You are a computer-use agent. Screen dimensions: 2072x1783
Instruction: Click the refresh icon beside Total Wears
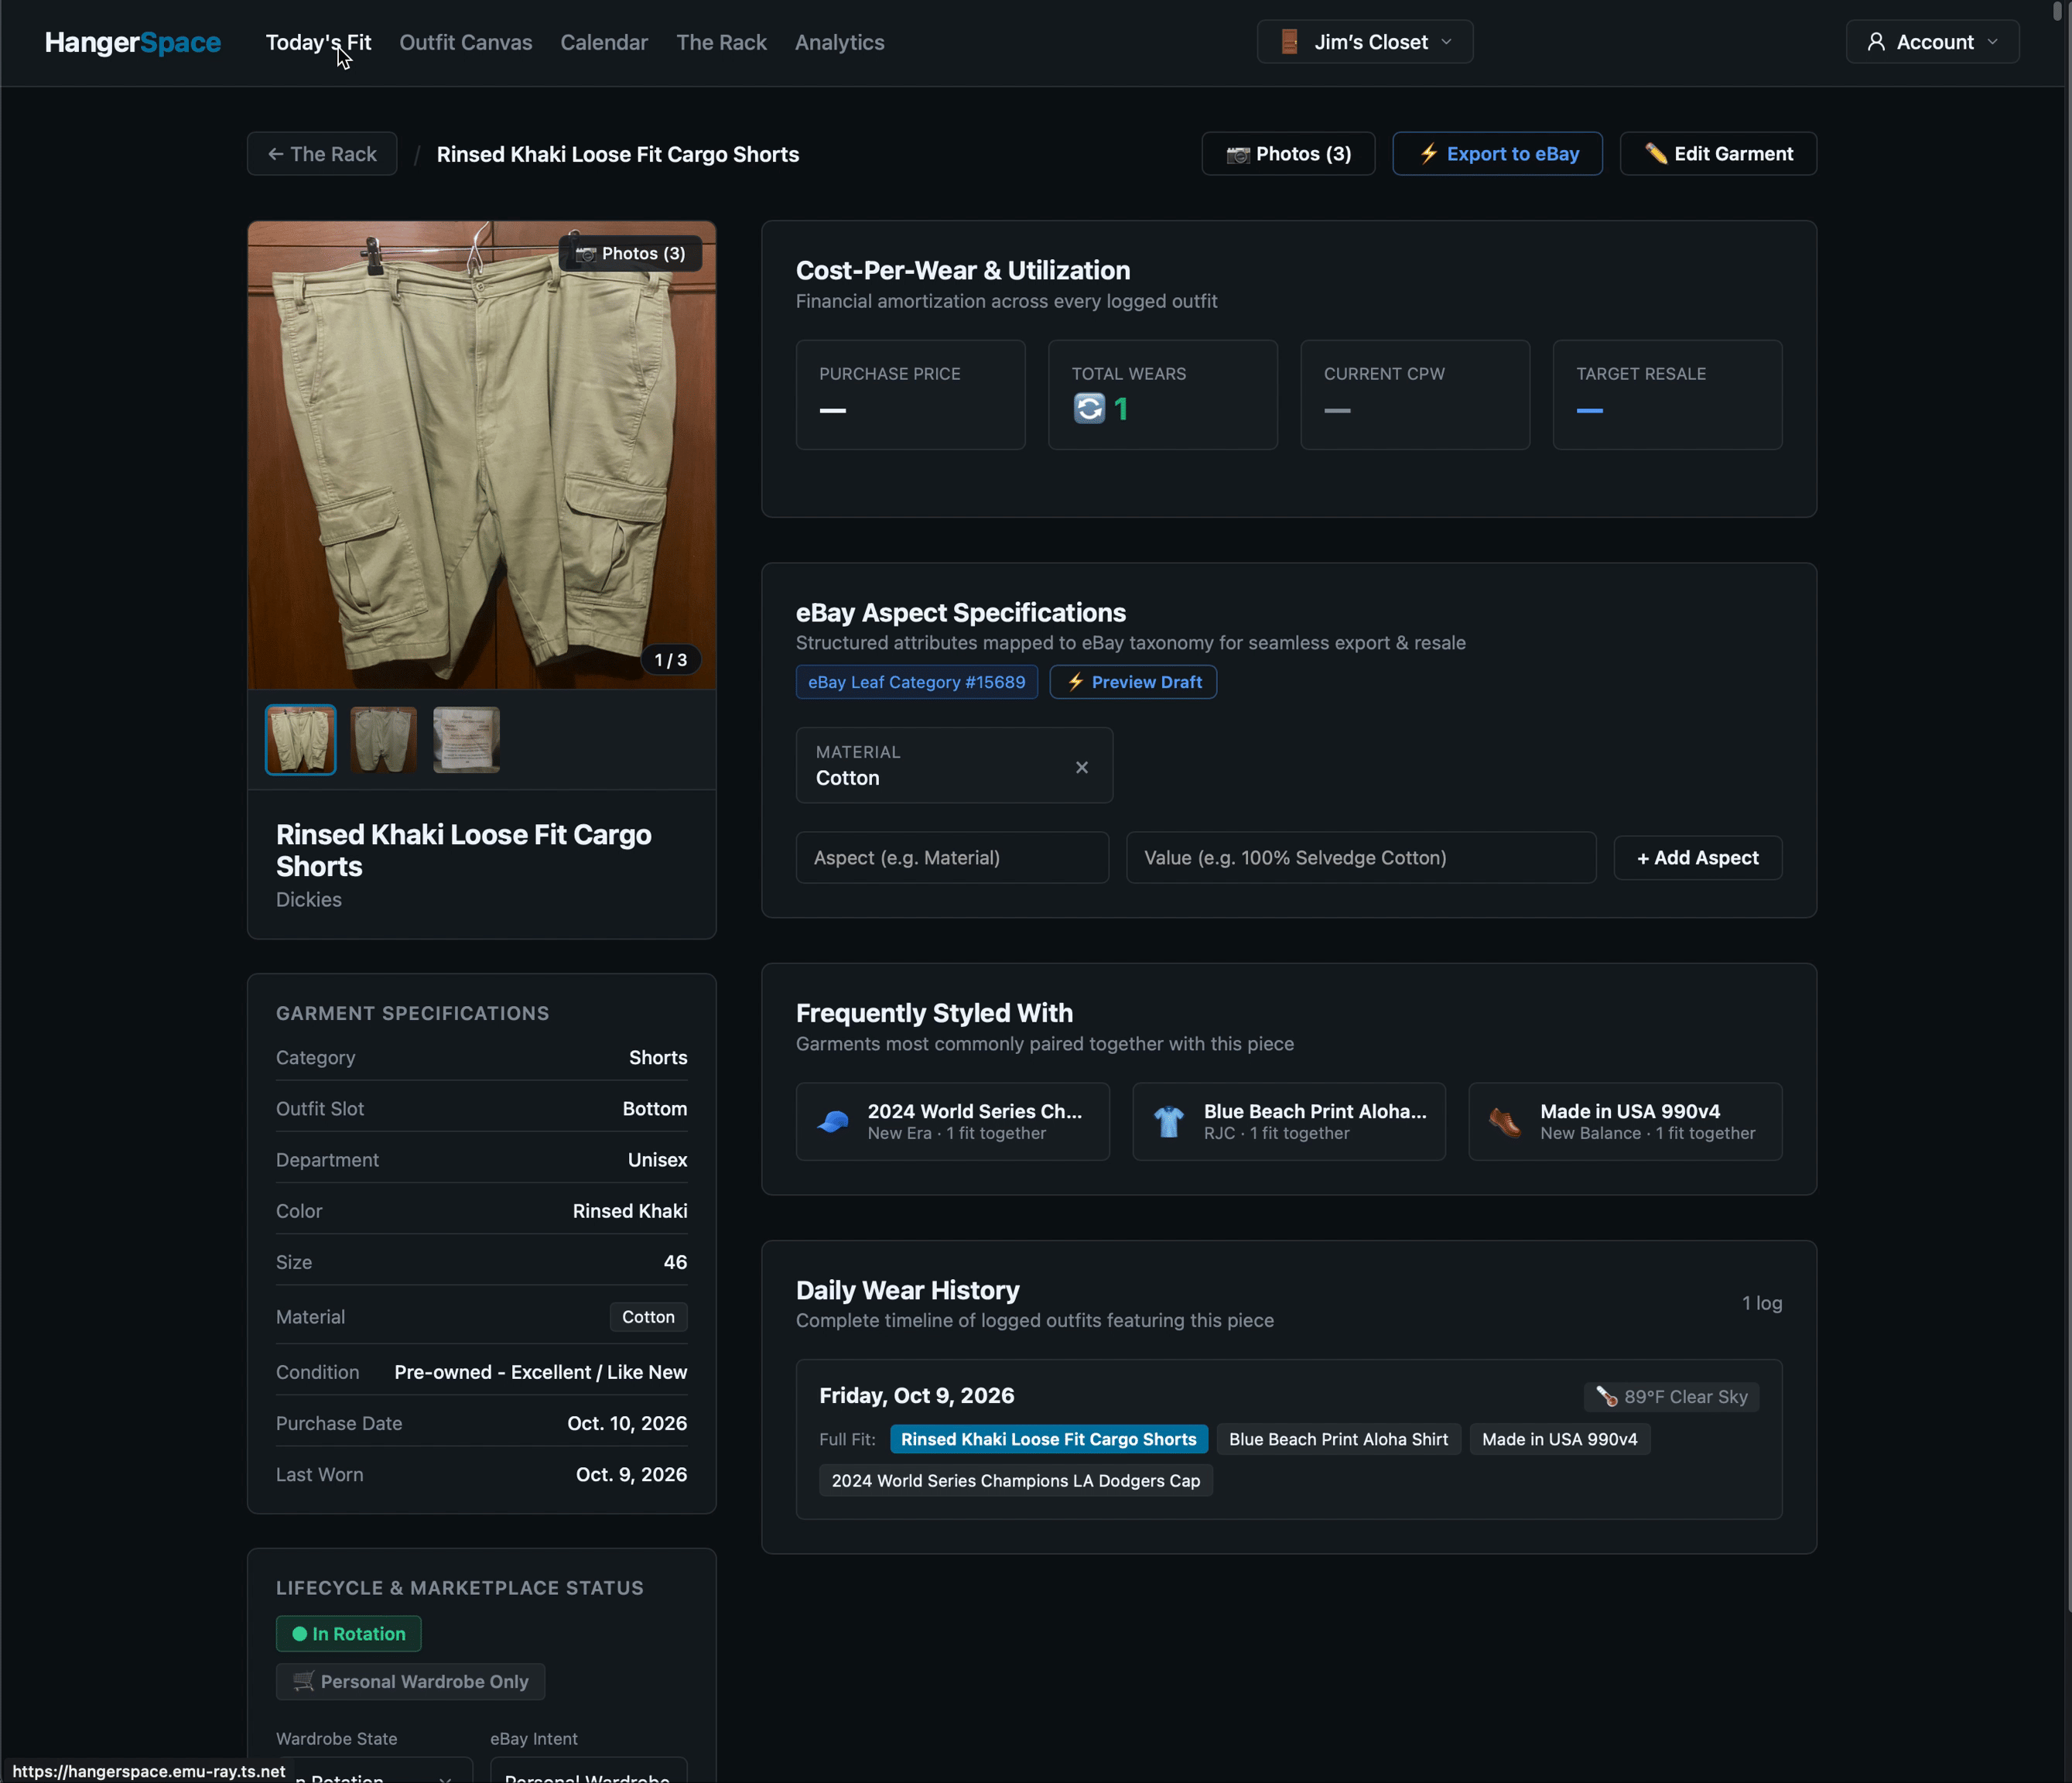tap(1089, 408)
